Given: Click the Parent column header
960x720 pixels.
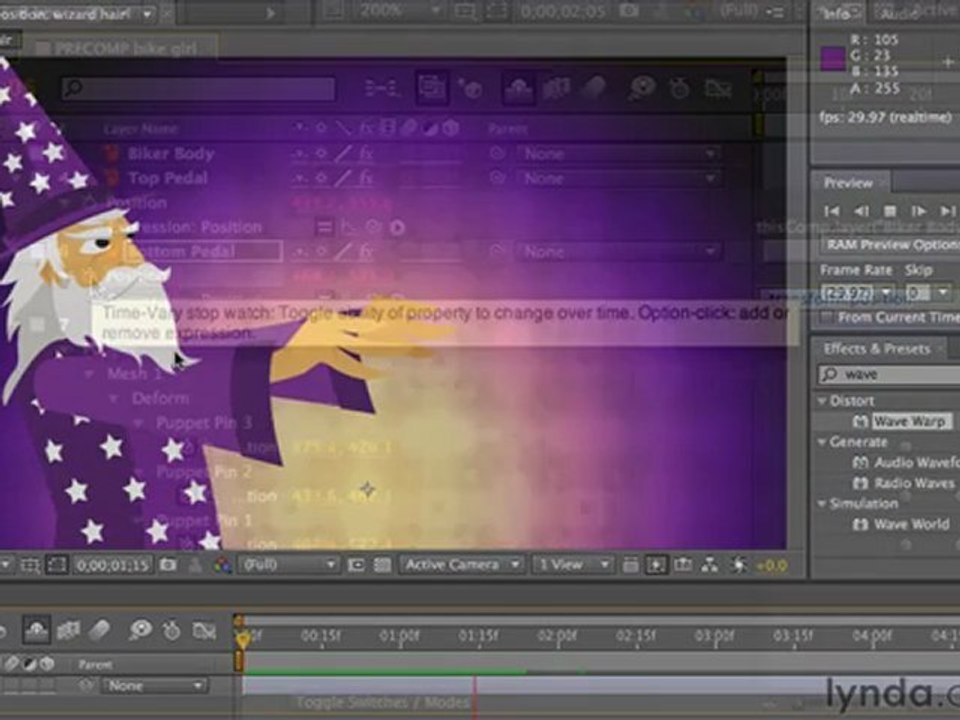Looking at the screenshot, I should [94, 664].
